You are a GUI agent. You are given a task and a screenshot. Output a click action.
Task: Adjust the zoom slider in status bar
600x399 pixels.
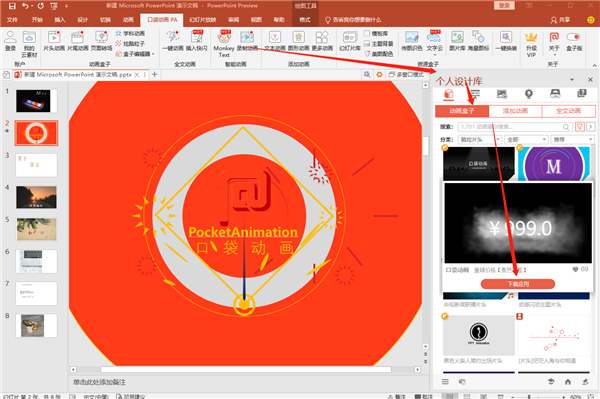pos(529,397)
